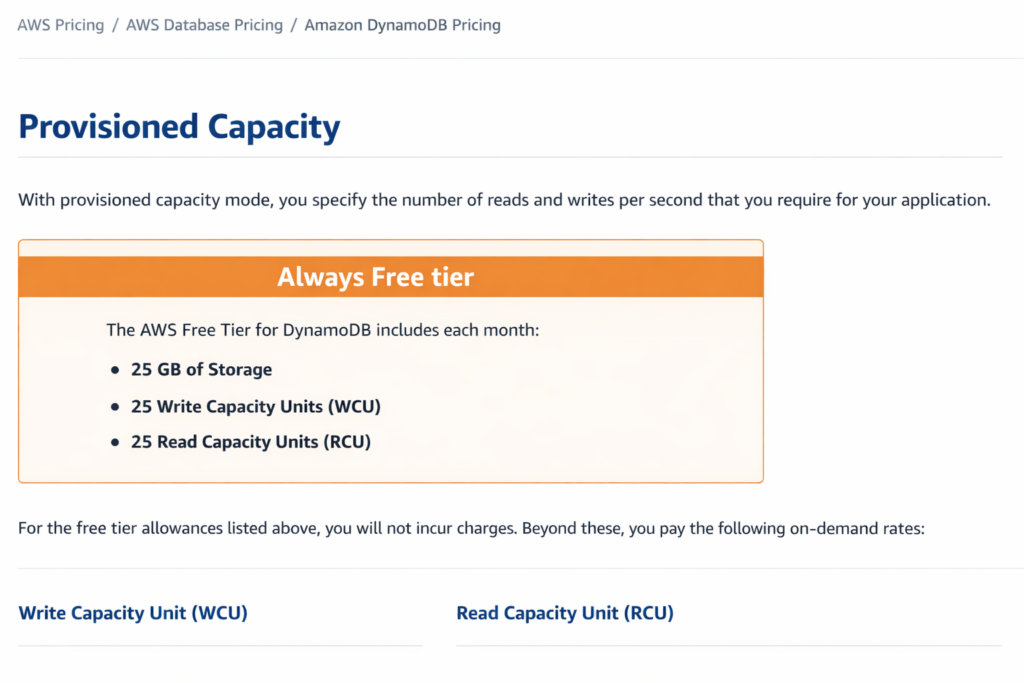
Task: Click the divider line under Provisioned Capacity
Action: 510,156
